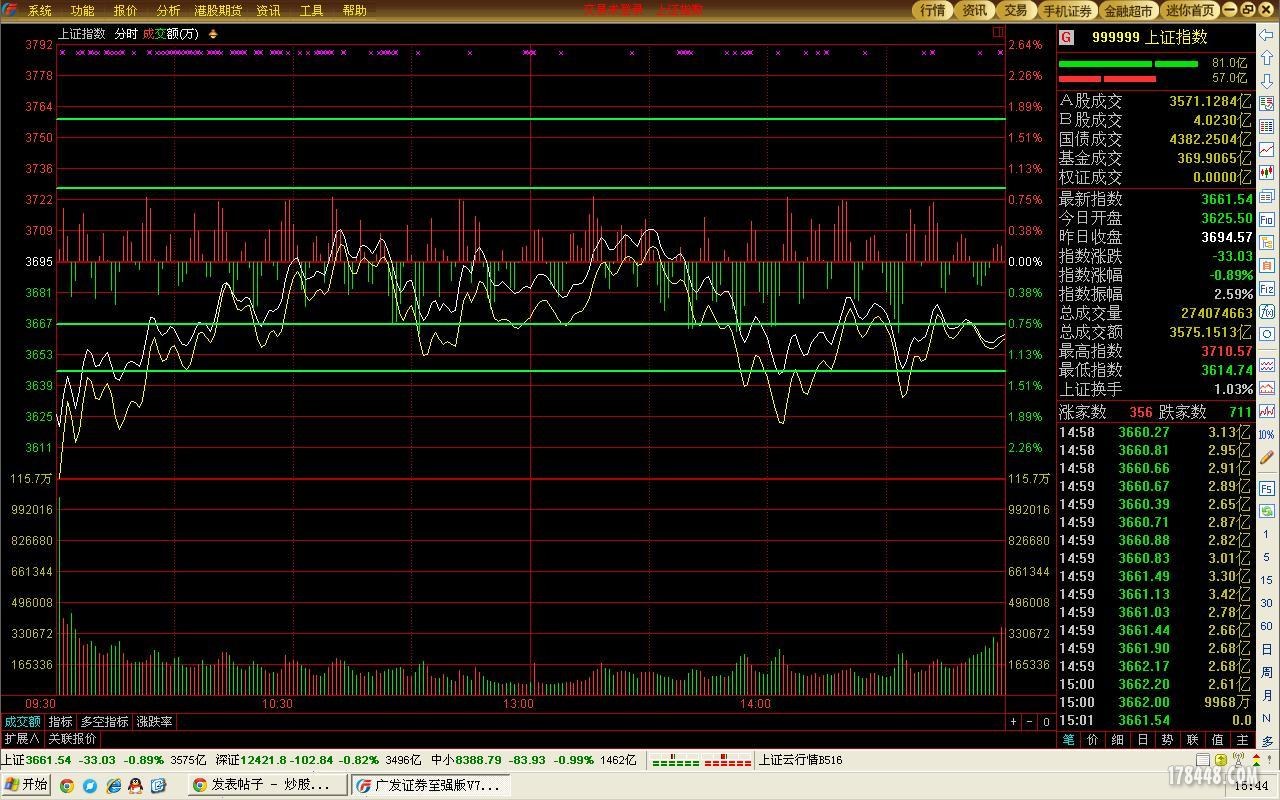This screenshot has width=1280, height=800.
Task: Open the 报价 menu
Action: (x=126, y=10)
